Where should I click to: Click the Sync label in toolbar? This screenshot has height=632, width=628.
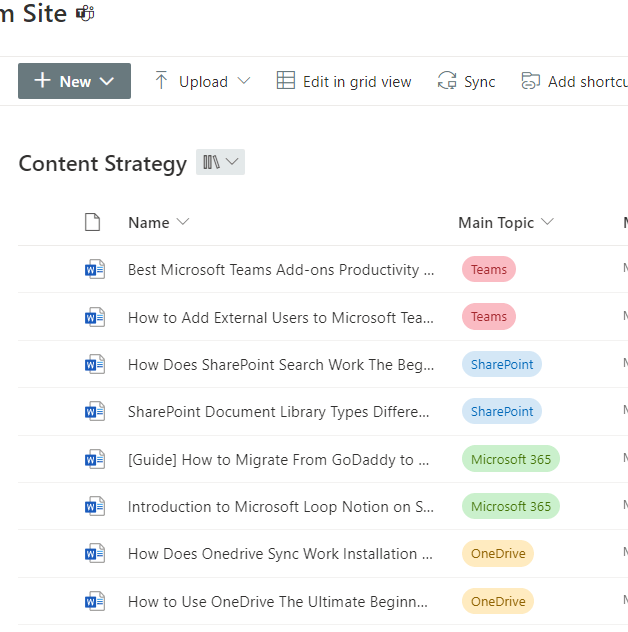[480, 82]
